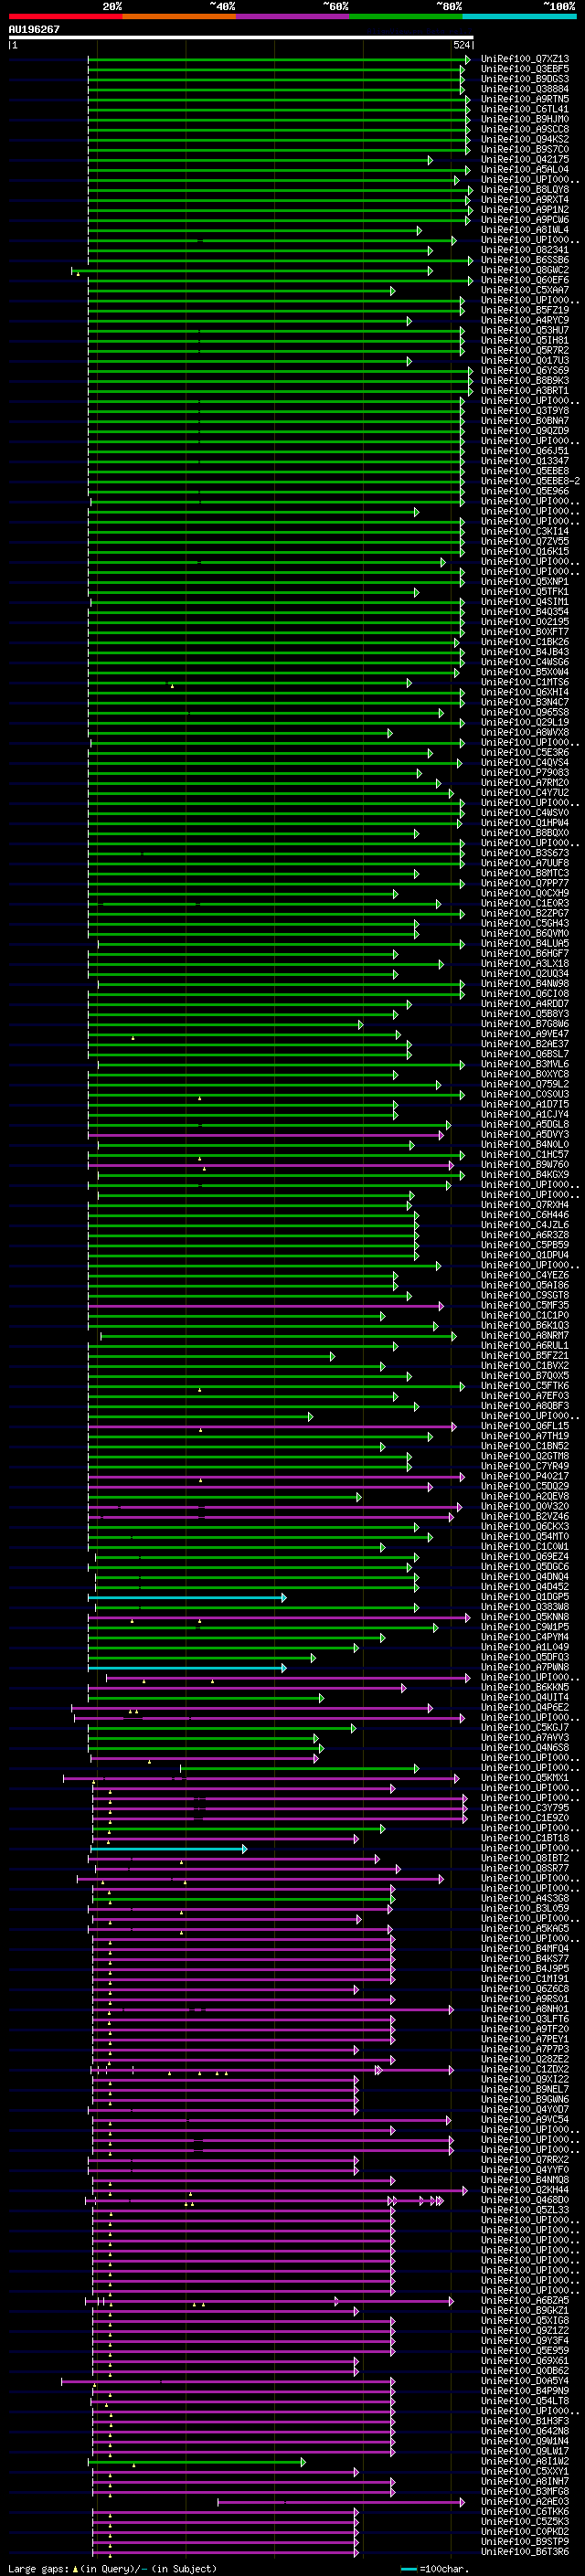585x2576 pixels.
Task: Select UniRef100_A9RXT4 label
Action: [525, 199]
